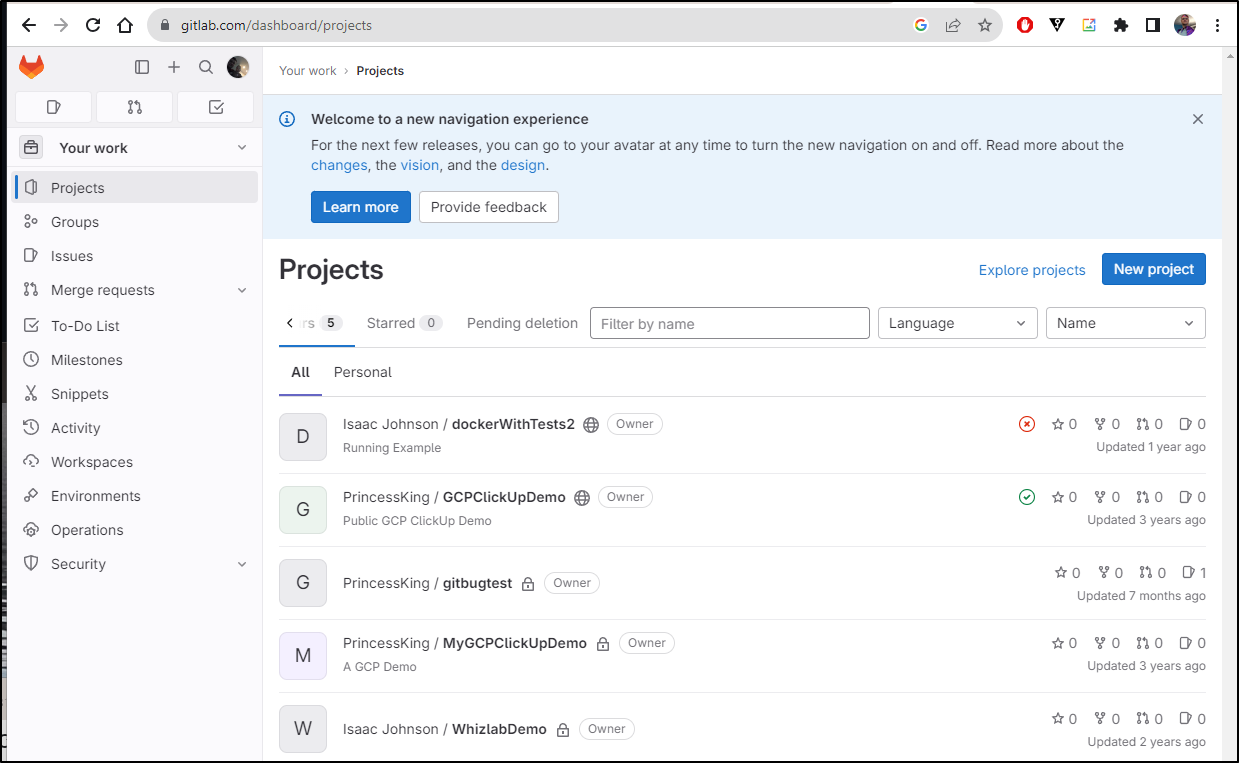Toggle the sidebar collapse icon
The height and width of the screenshot is (763, 1239).
142,67
